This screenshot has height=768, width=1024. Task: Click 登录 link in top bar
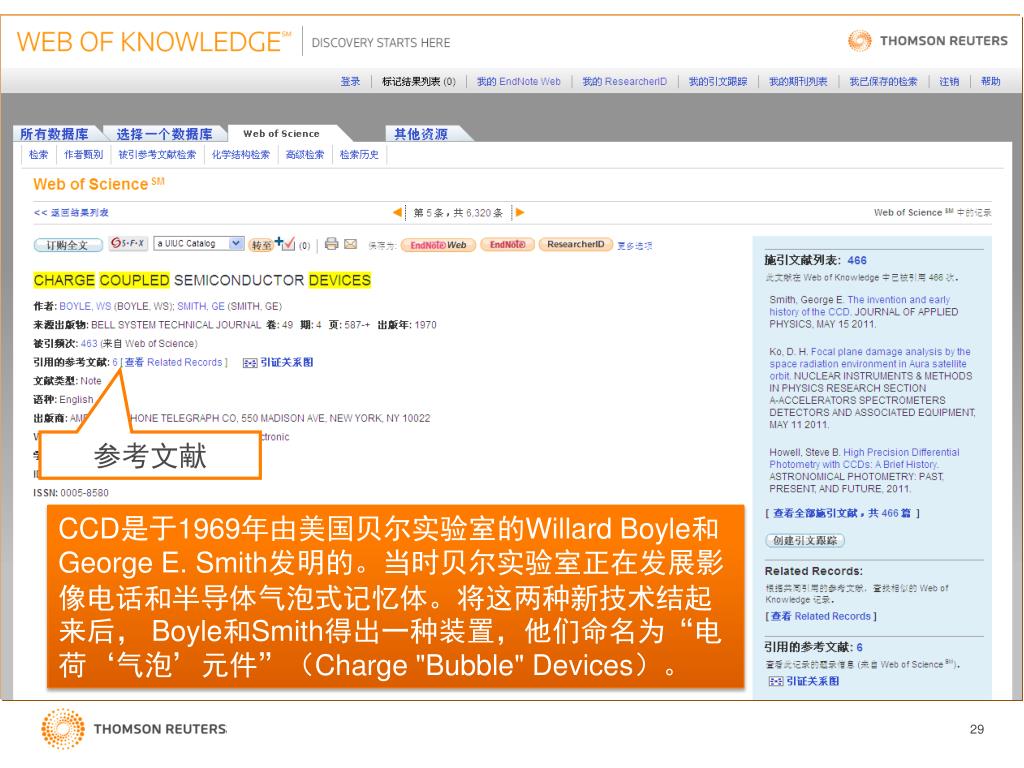[351, 82]
